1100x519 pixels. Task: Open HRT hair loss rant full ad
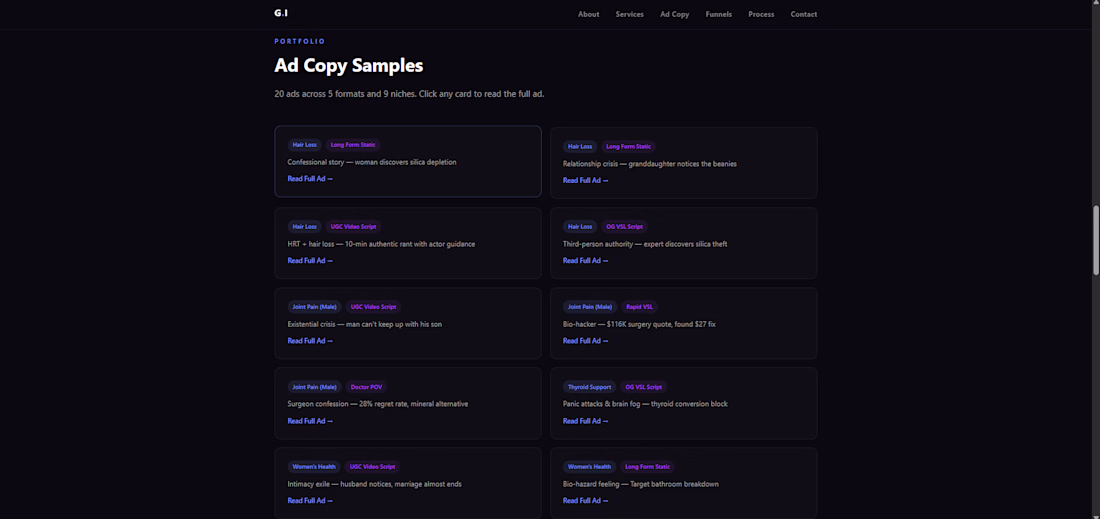(310, 261)
